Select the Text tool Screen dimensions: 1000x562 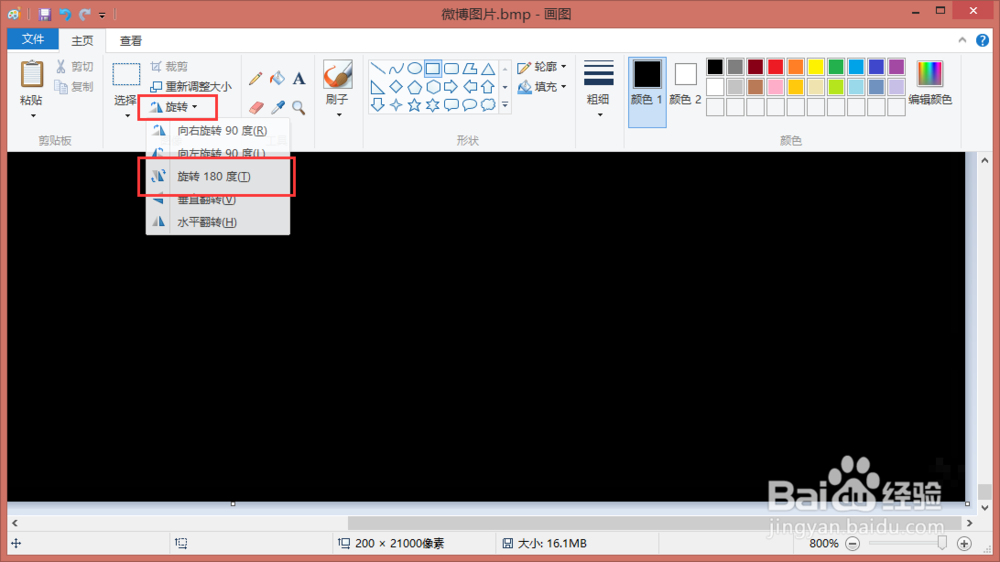(298, 78)
